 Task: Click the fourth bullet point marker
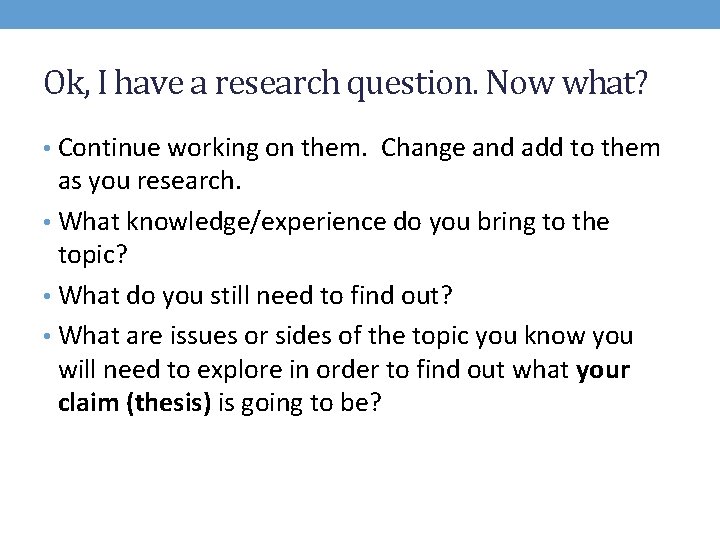pyautogui.click(x=47, y=337)
